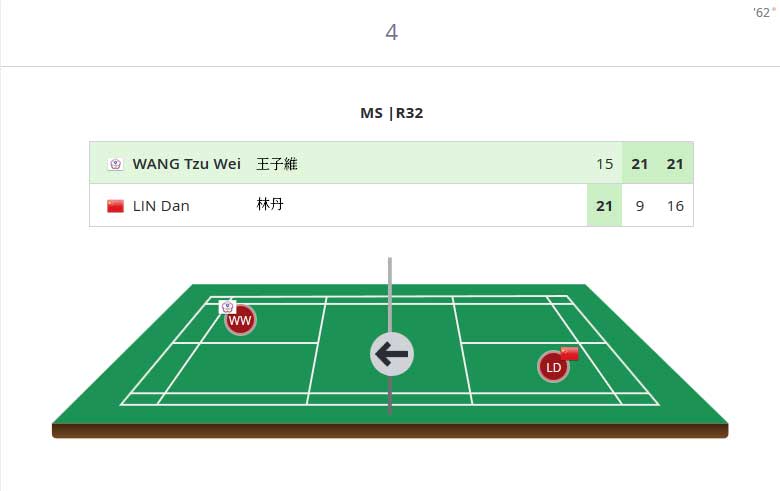
Task: Select LIN Dan's third game score 16
Action: pyautogui.click(x=675, y=206)
